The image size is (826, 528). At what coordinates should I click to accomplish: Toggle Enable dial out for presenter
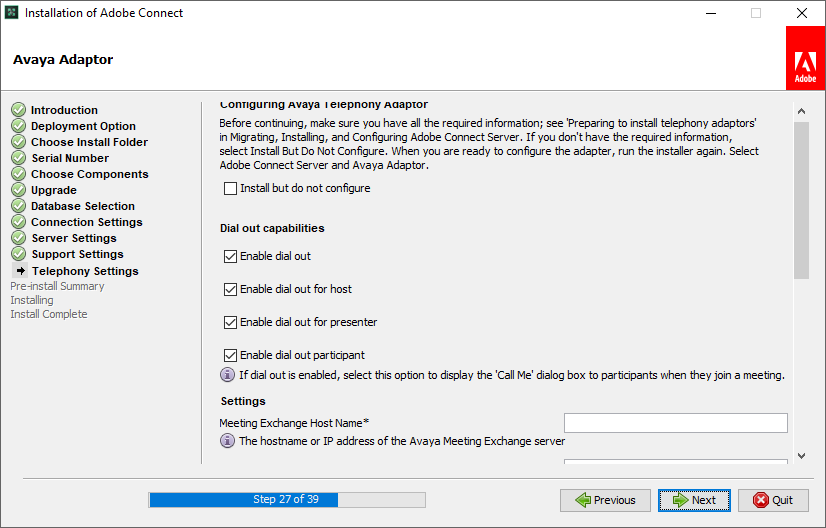[x=230, y=322]
